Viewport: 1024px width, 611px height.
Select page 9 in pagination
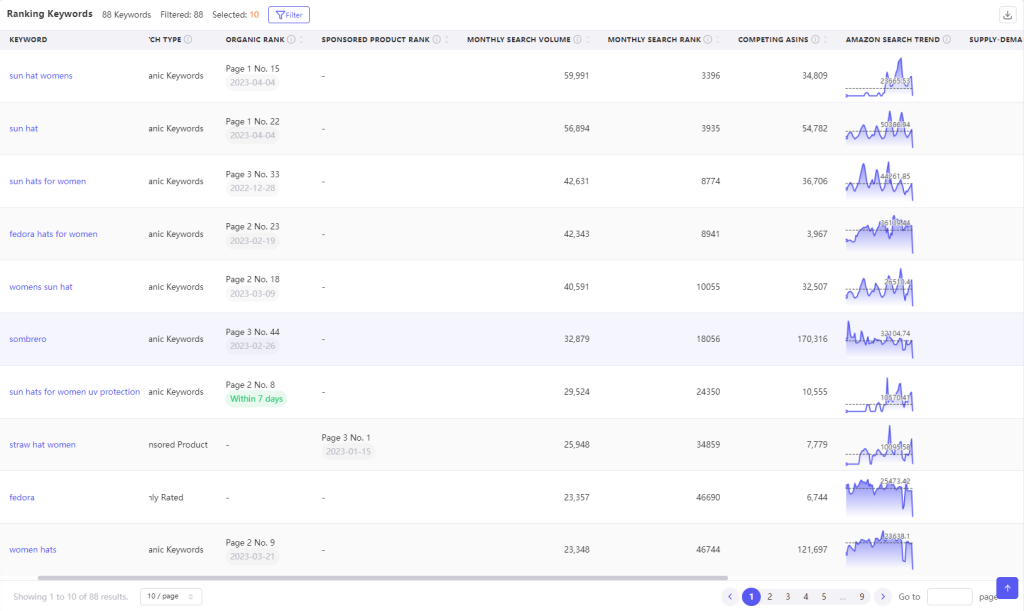click(862, 597)
